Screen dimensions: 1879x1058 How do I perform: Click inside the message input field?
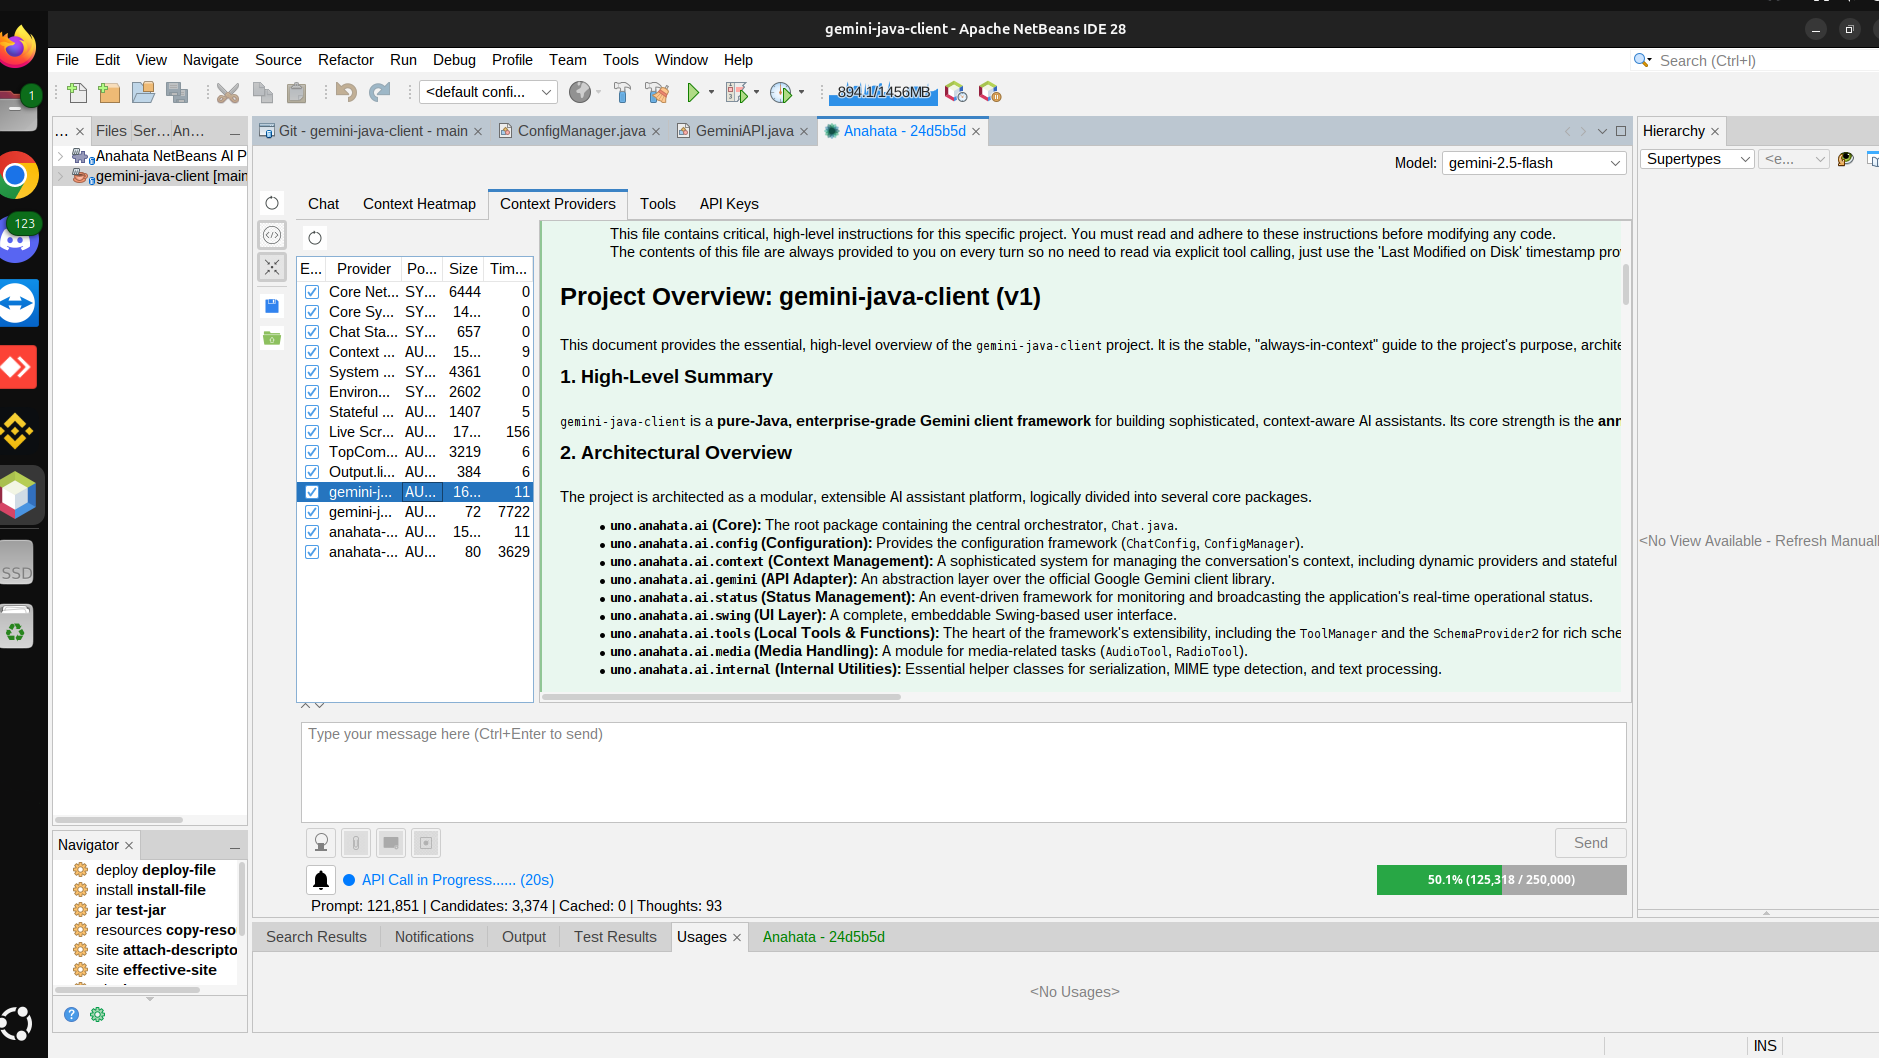(963, 773)
